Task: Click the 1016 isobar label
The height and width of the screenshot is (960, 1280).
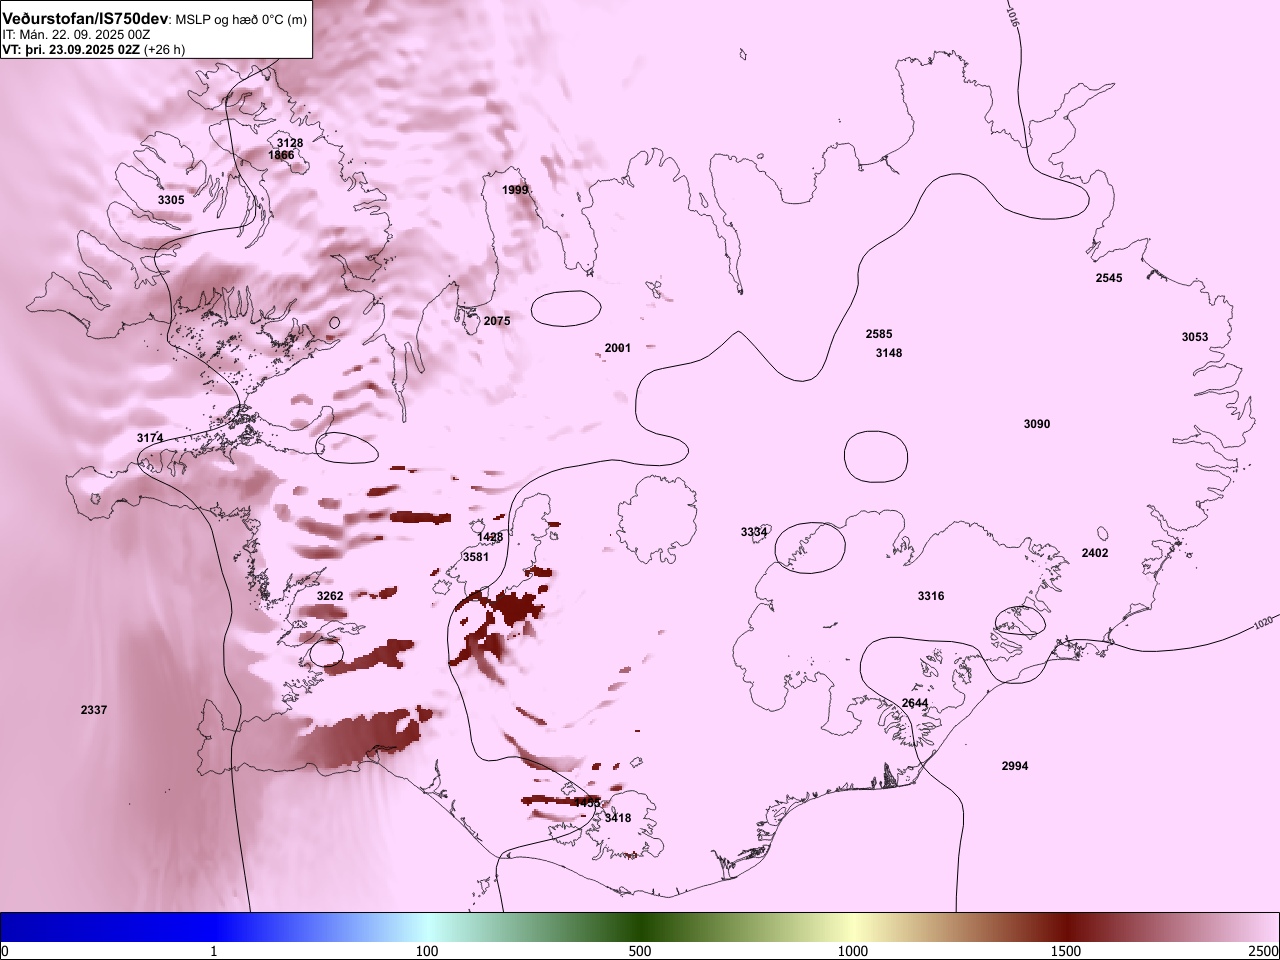Action: tap(1013, 16)
